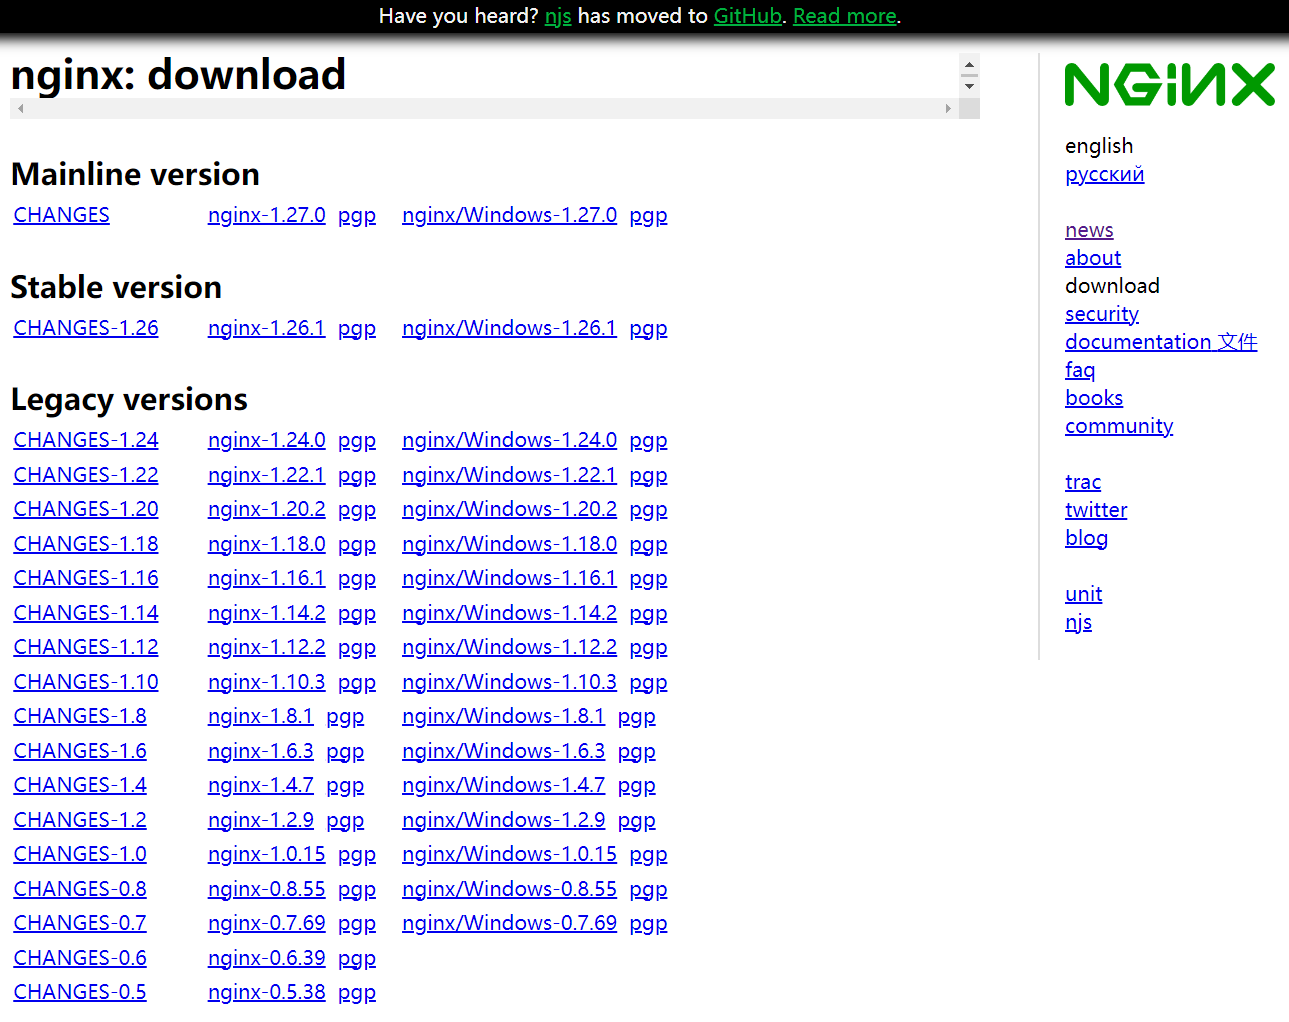Go to the security page
The width and height of the screenshot is (1289, 1022).
coord(1101,314)
